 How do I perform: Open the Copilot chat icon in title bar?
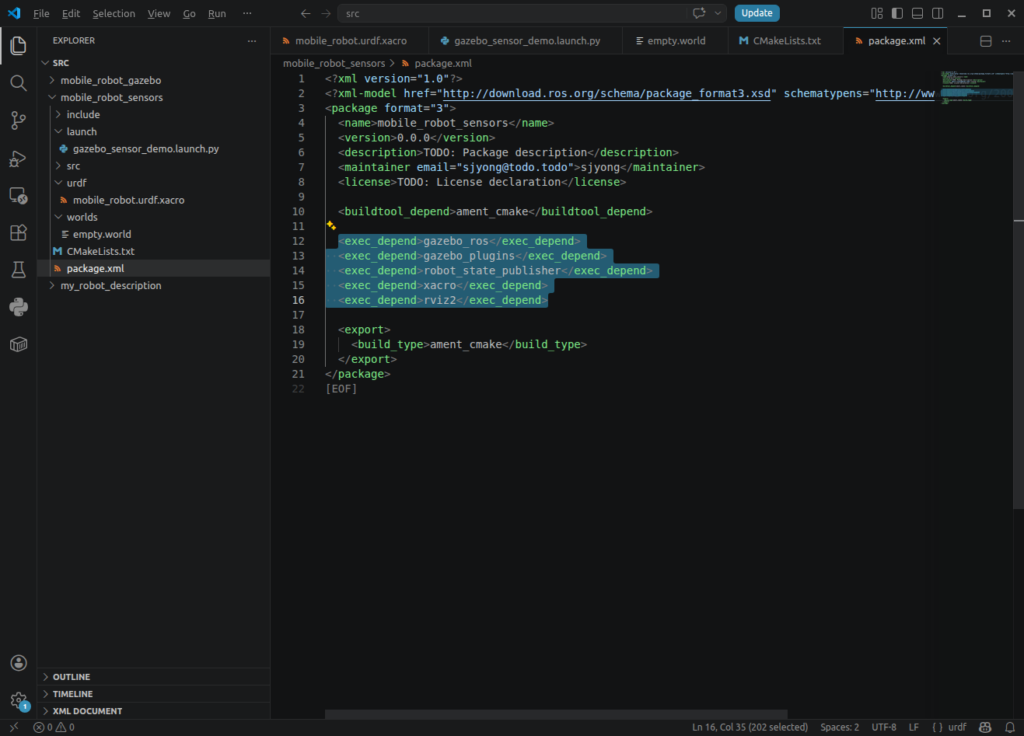point(699,13)
